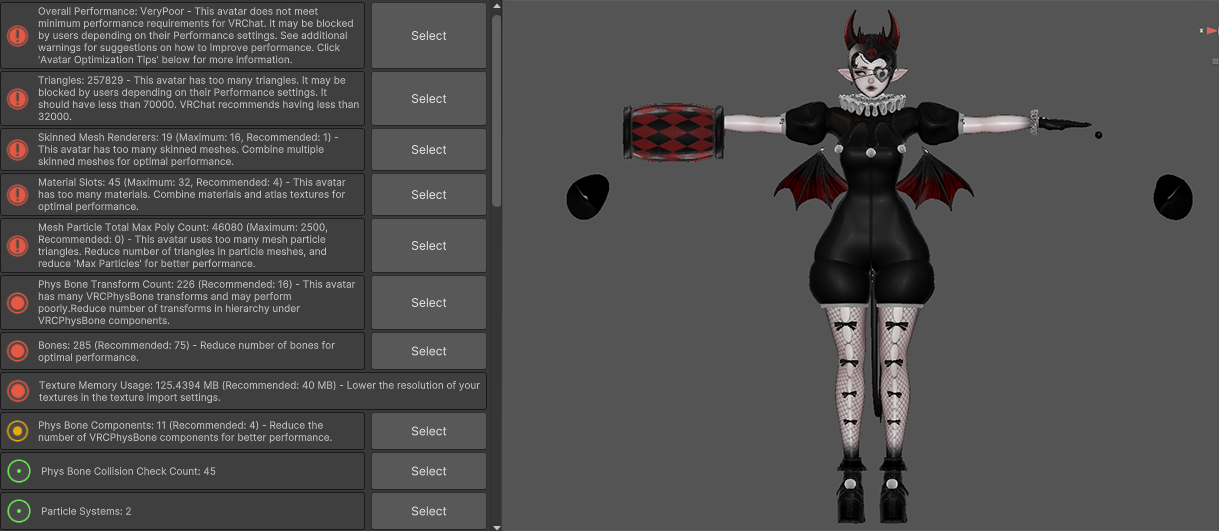Click the yellow warning icon for Phys Bone Components
The width and height of the screenshot is (1219, 531).
17,431
